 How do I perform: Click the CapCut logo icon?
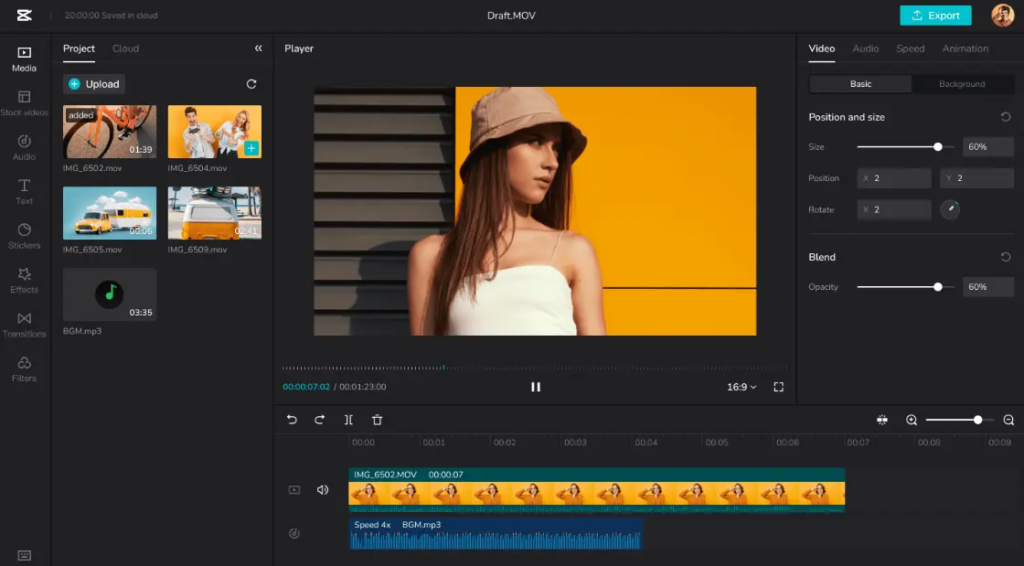(24, 15)
